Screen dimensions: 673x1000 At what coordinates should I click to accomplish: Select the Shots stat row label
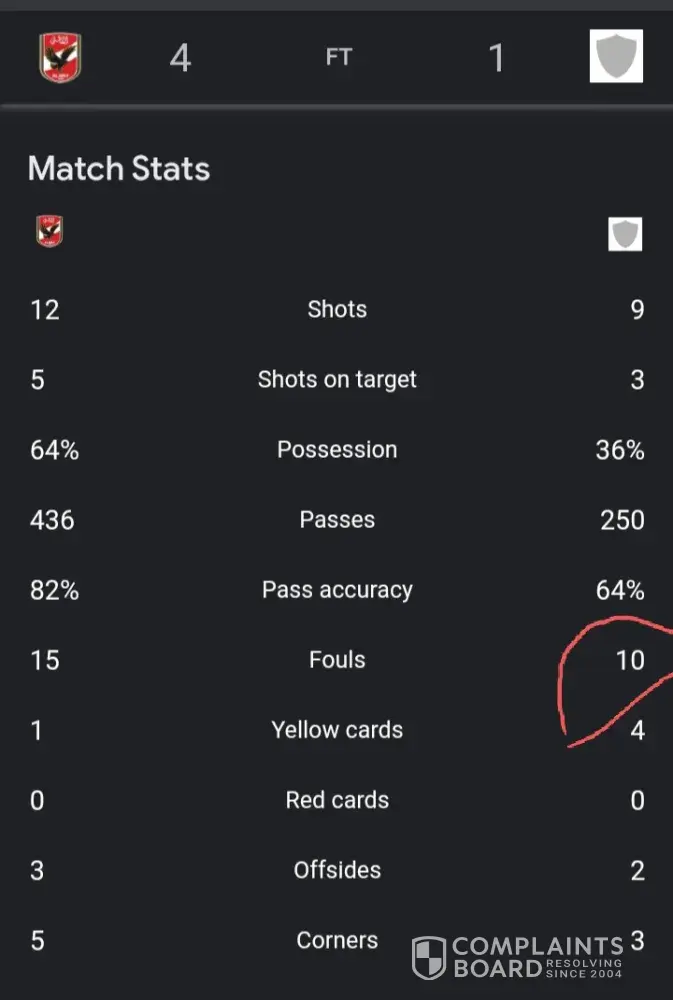click(337, 309)
